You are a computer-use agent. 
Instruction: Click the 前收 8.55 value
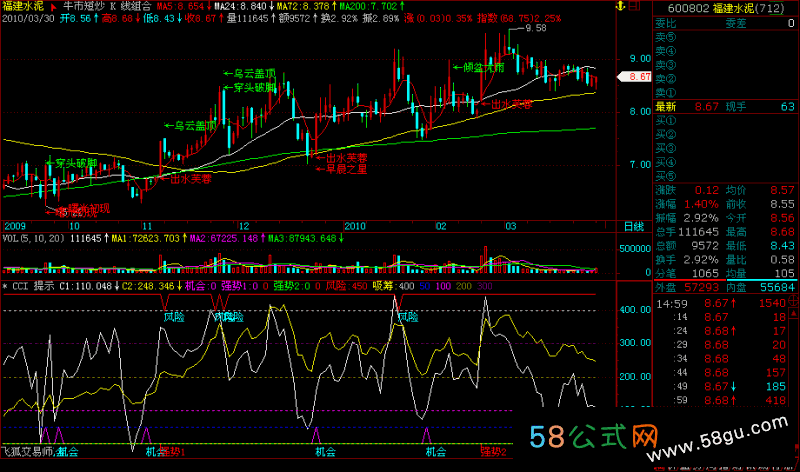(783, 204)
